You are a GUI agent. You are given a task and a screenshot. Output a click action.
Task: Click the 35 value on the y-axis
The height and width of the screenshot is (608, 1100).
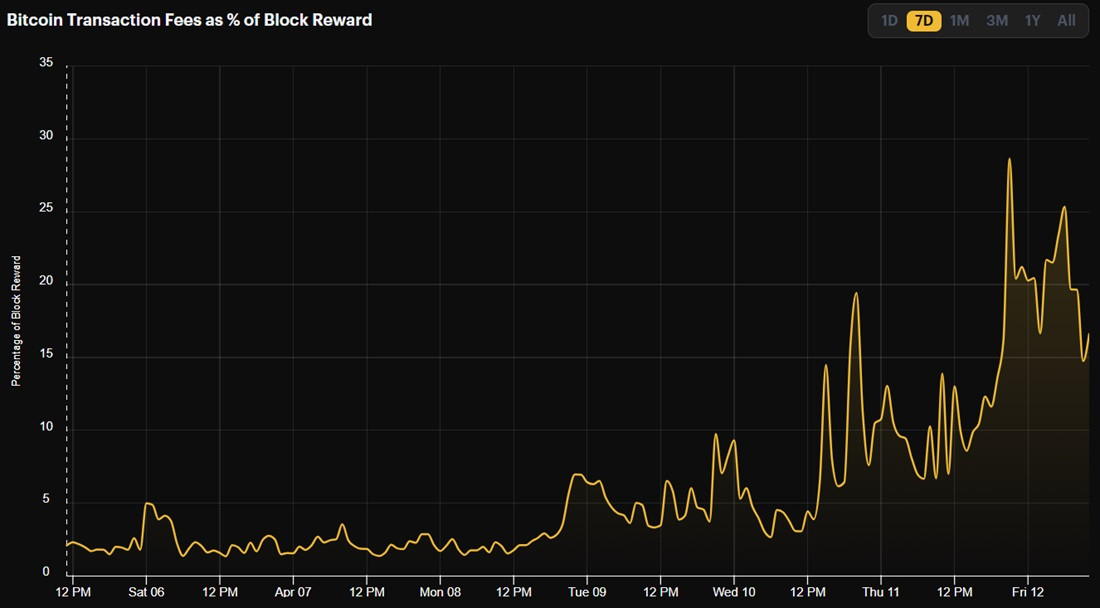click(46, 62)
